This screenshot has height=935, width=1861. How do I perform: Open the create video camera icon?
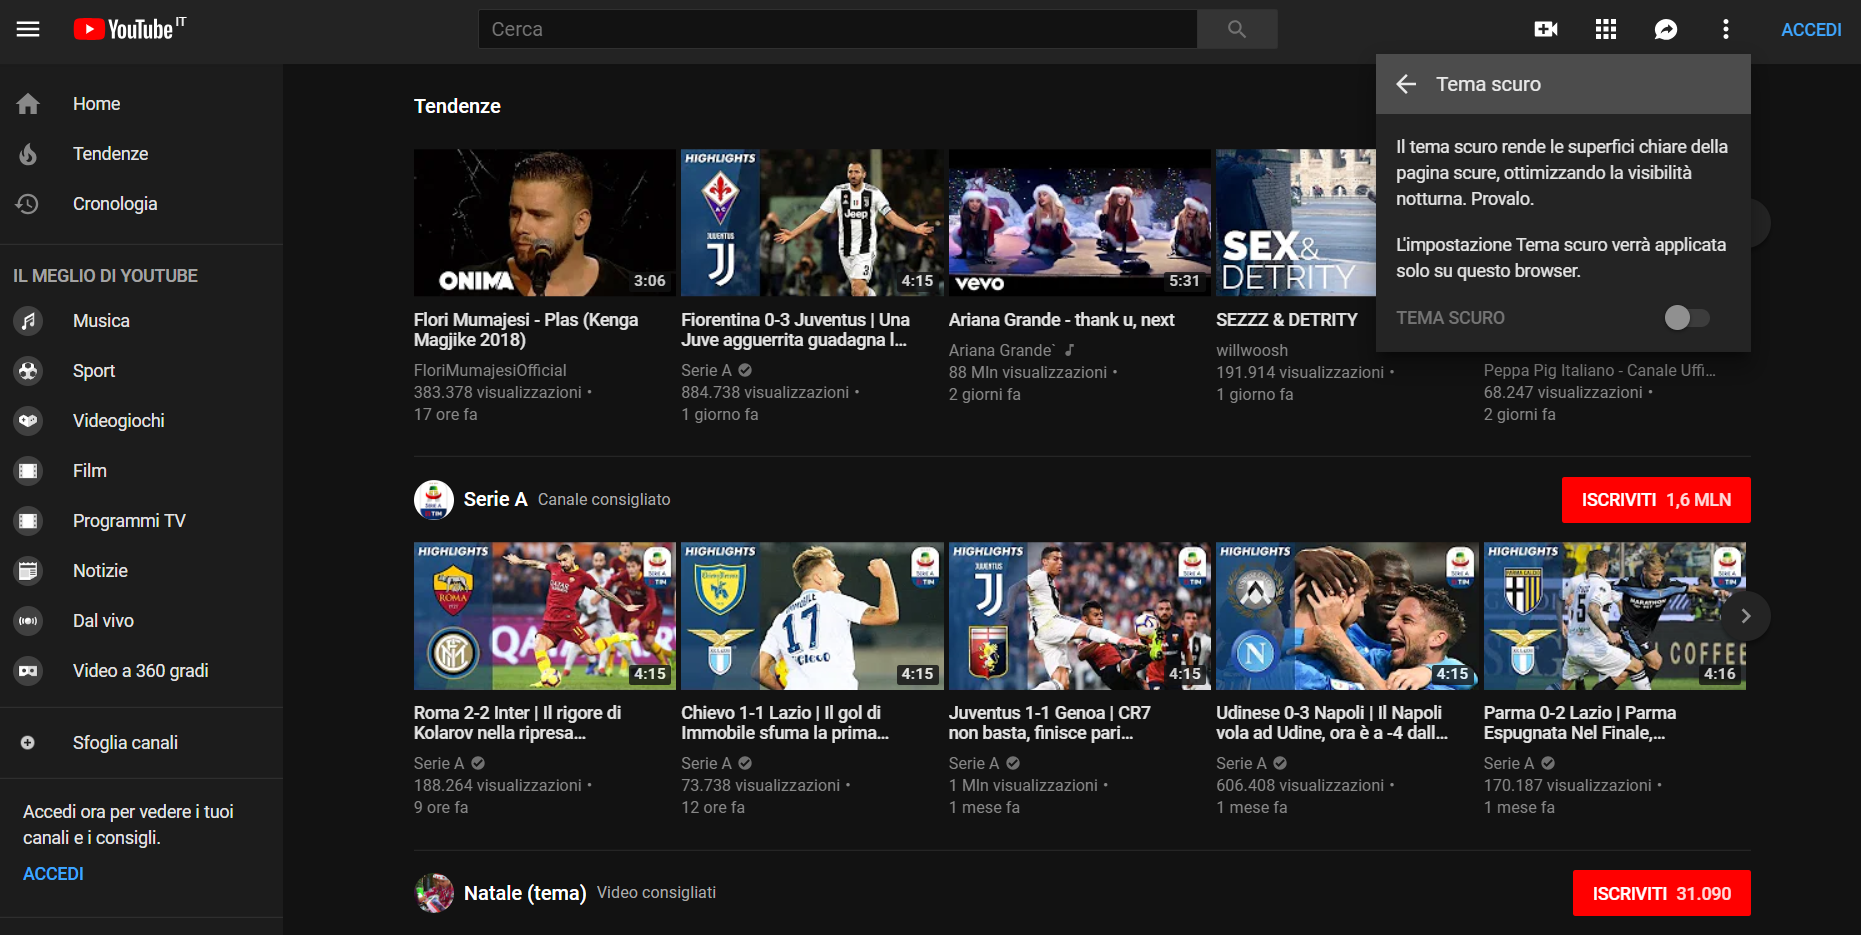[x=1545, y=29]
